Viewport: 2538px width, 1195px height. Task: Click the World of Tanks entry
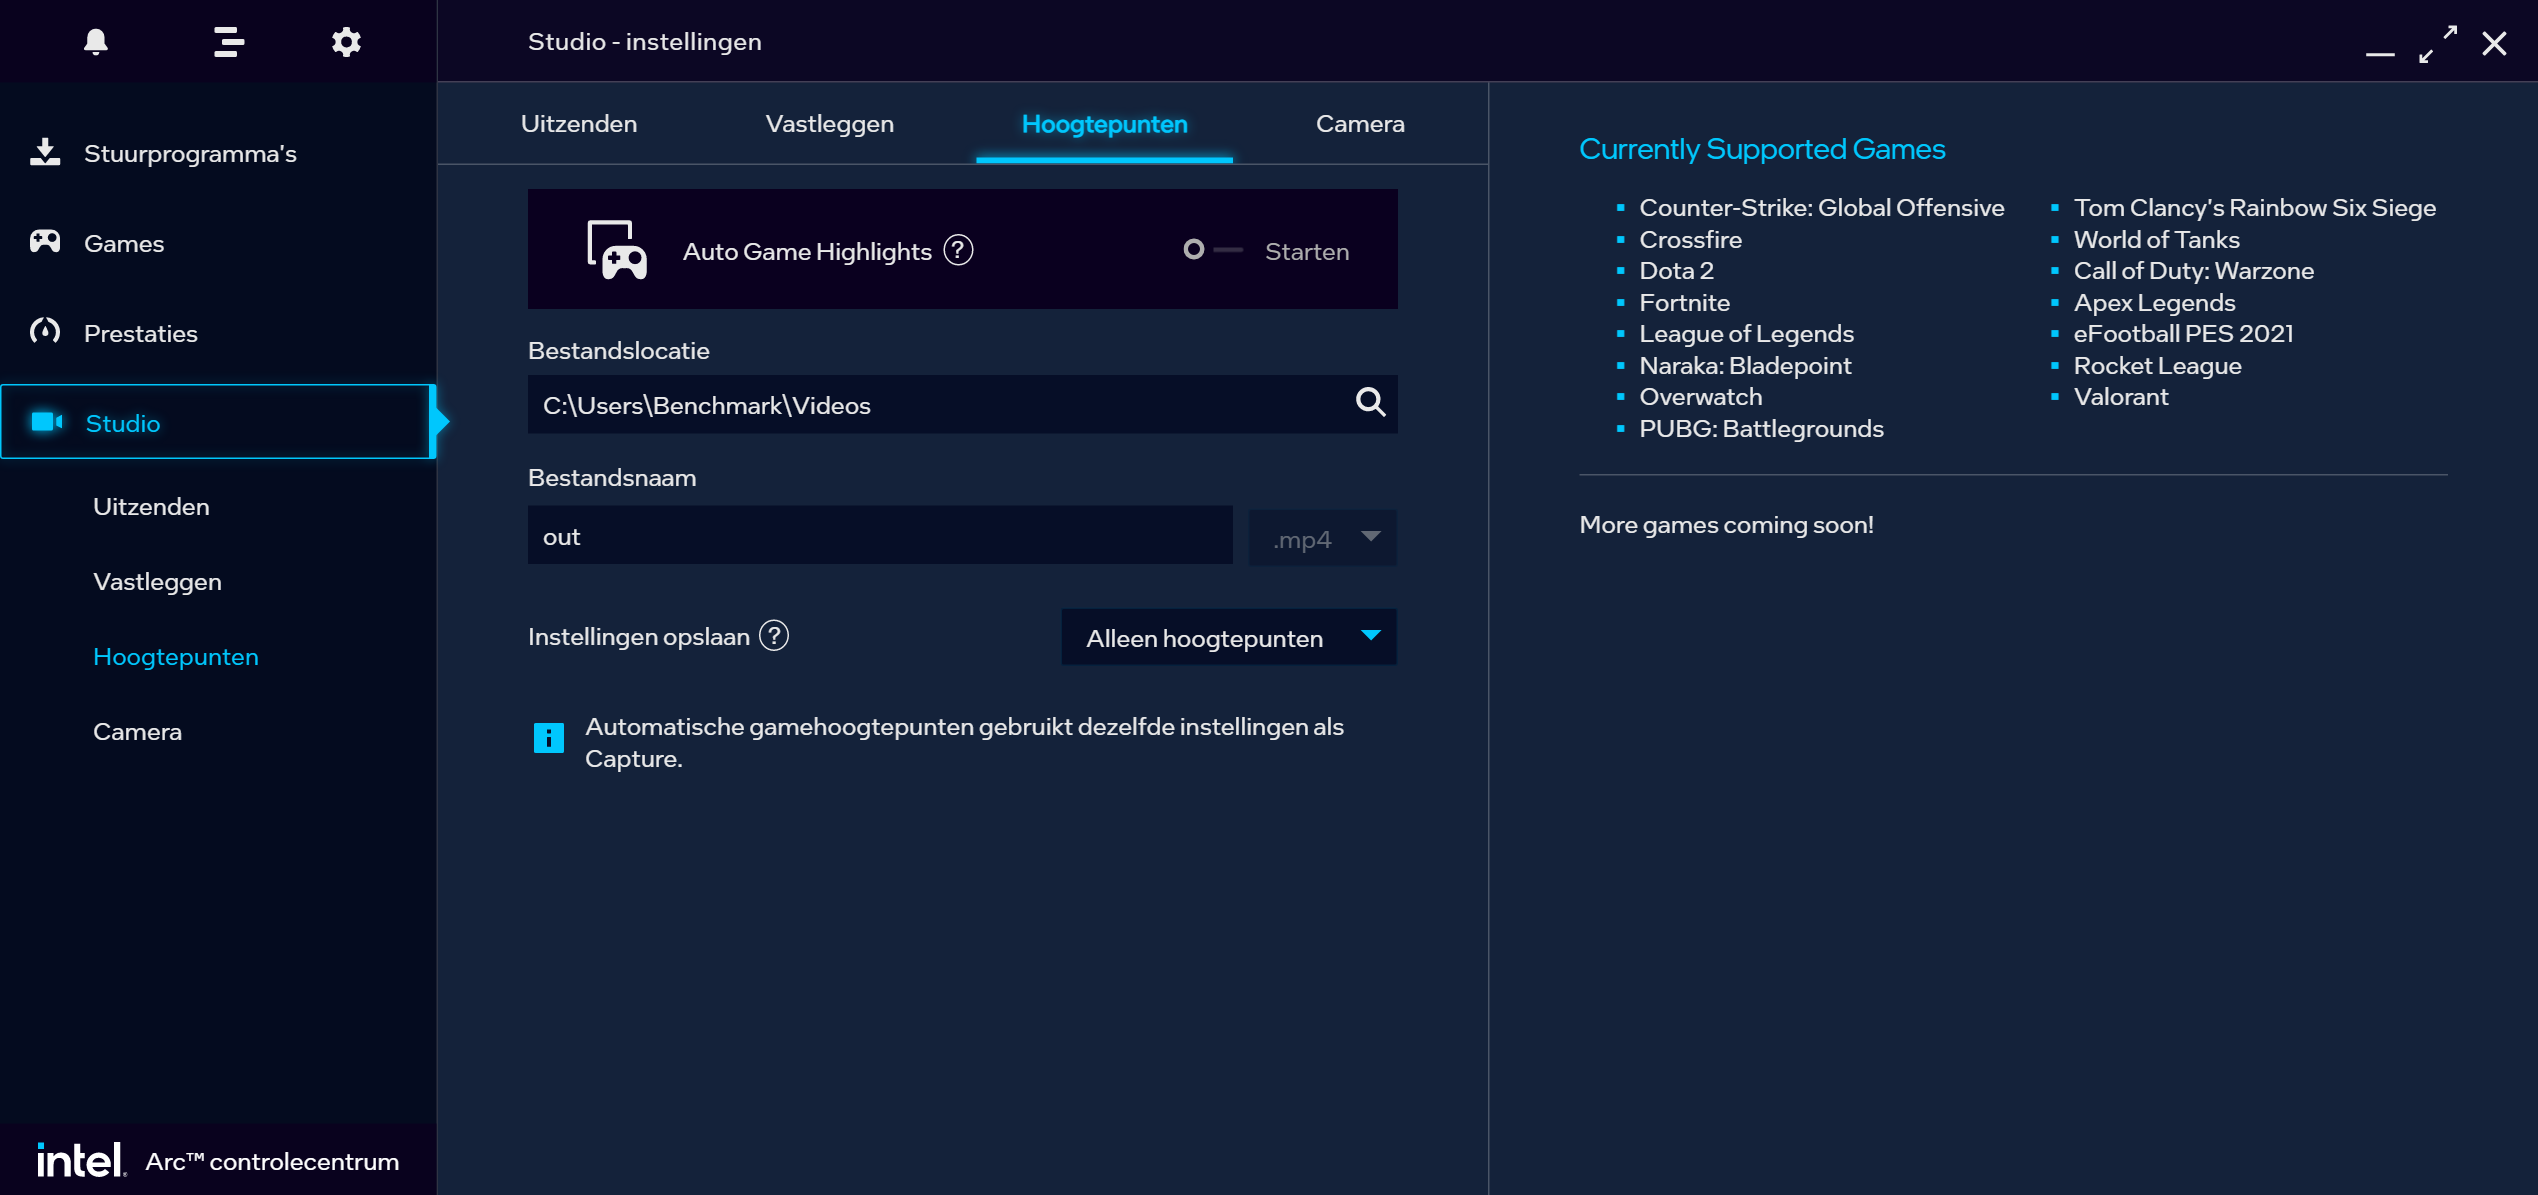pyautogui.click(x=2156, y=239)
